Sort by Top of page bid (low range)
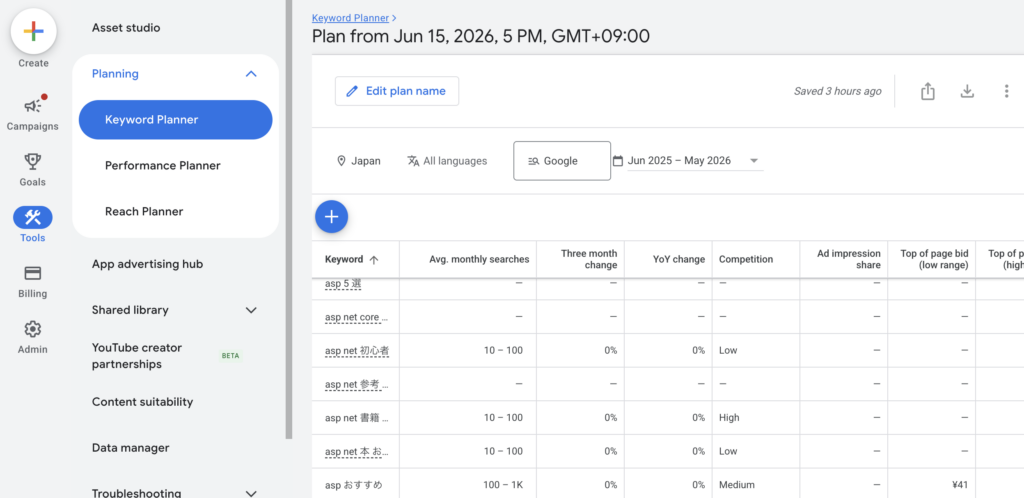 [x=936, y=259]
